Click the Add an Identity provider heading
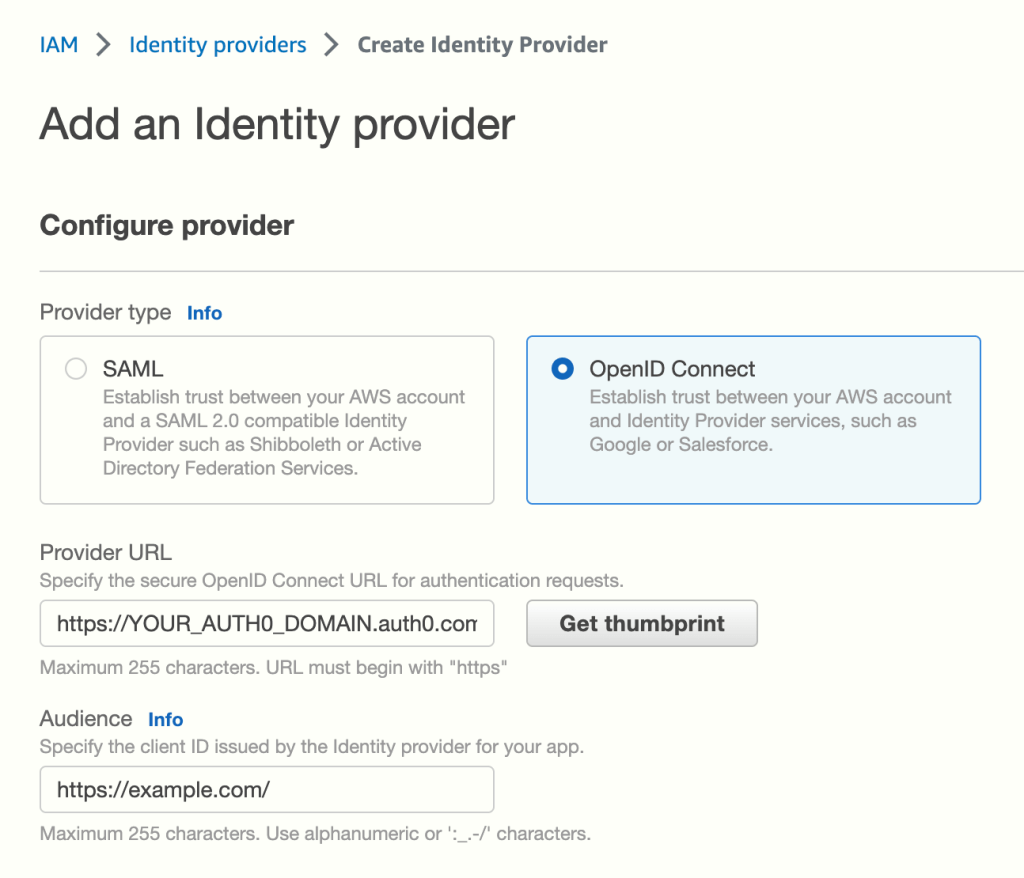The height and width of the screenshot is (878, 1024). tap(277, 125)
